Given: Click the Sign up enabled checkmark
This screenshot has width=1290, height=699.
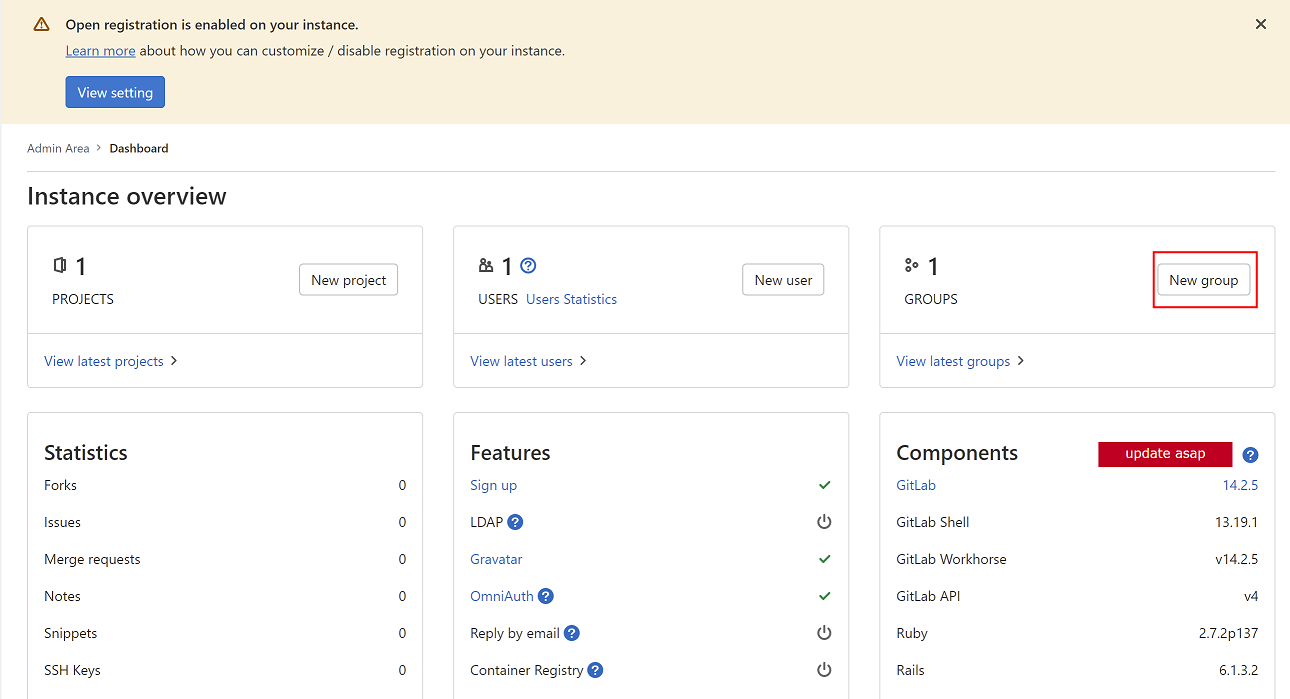Looking at the screenshot, I should tap(824, 485).
